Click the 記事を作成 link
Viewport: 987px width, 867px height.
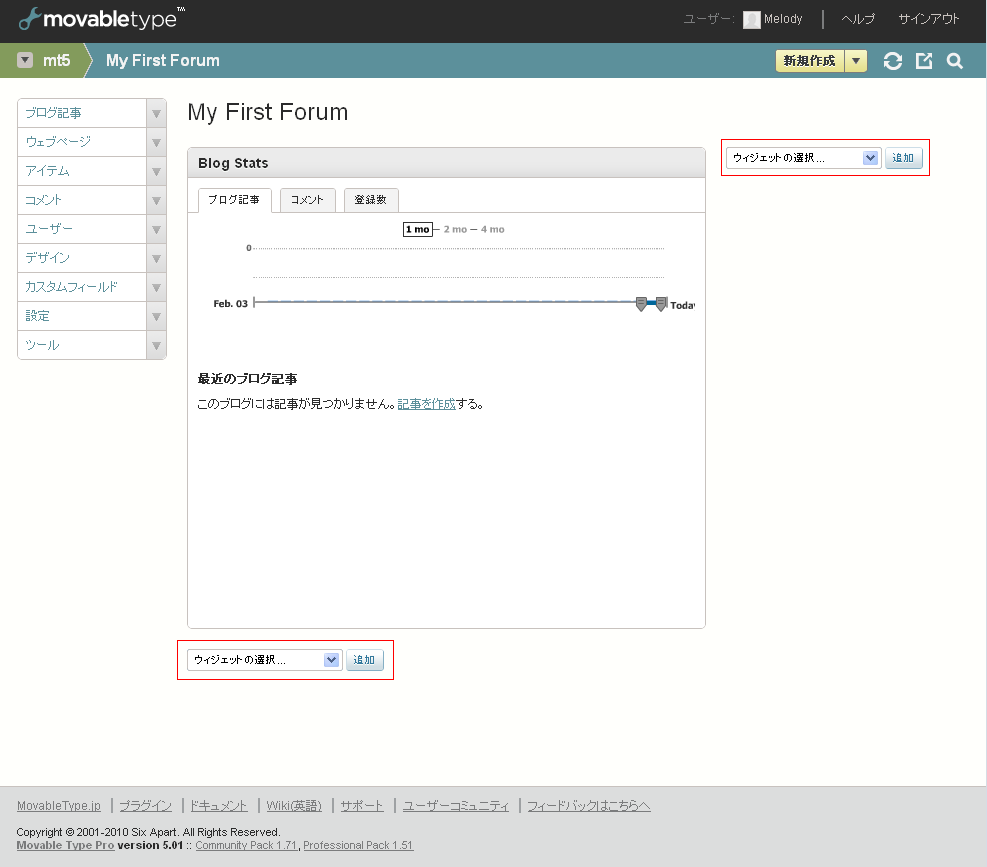[426, 404]
